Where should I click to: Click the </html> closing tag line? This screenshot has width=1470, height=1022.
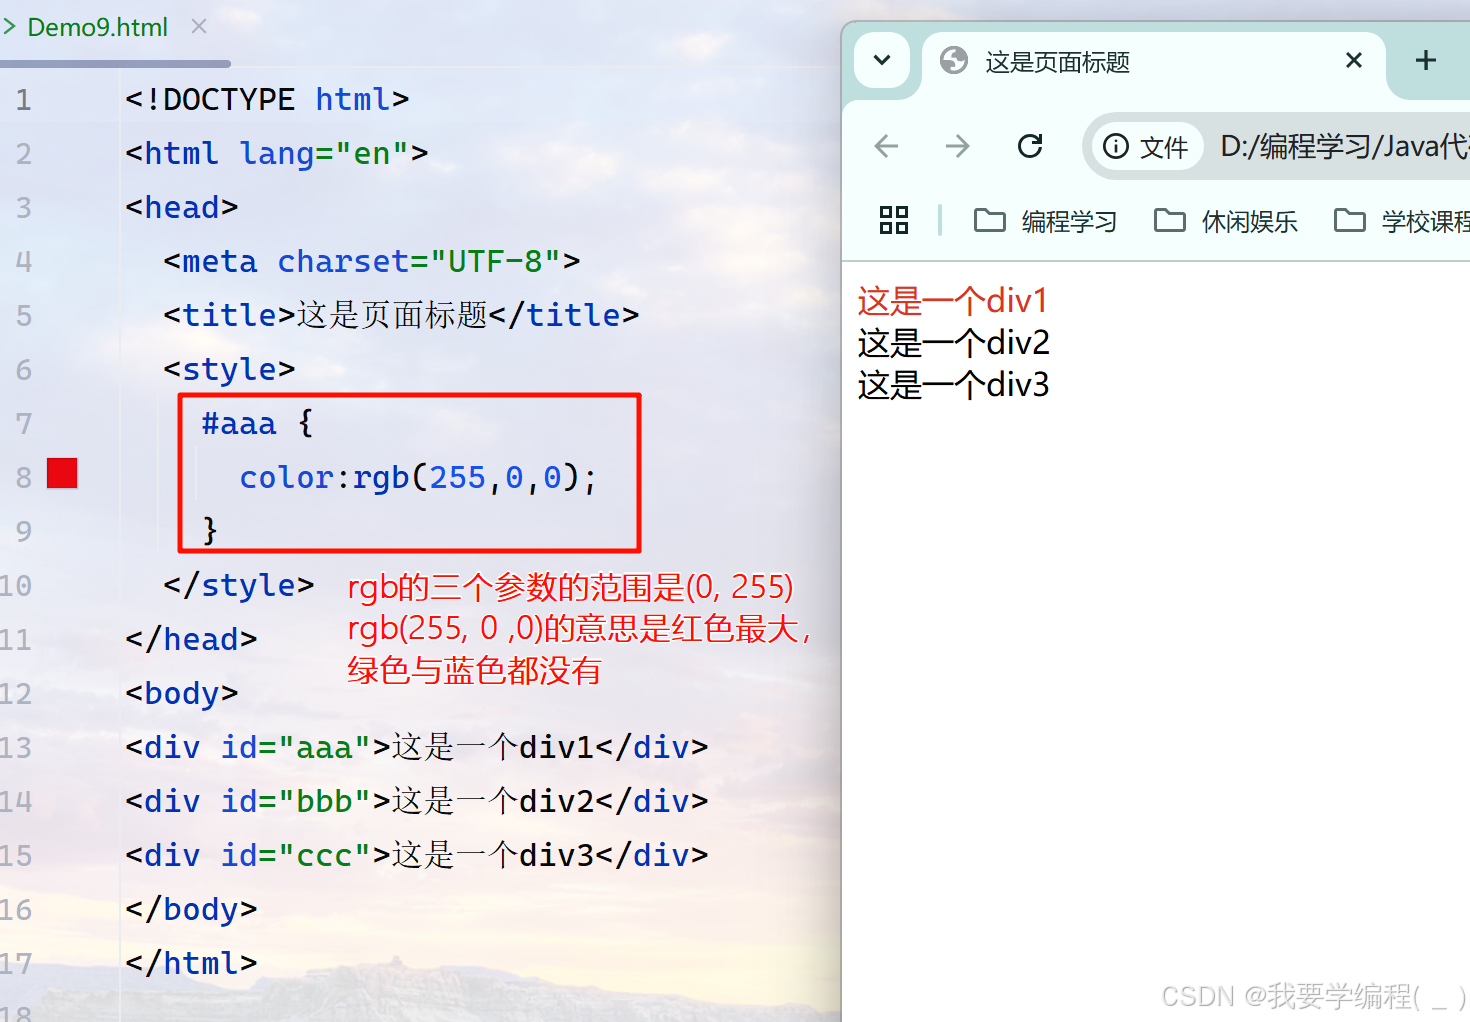[x=191, y=964]
